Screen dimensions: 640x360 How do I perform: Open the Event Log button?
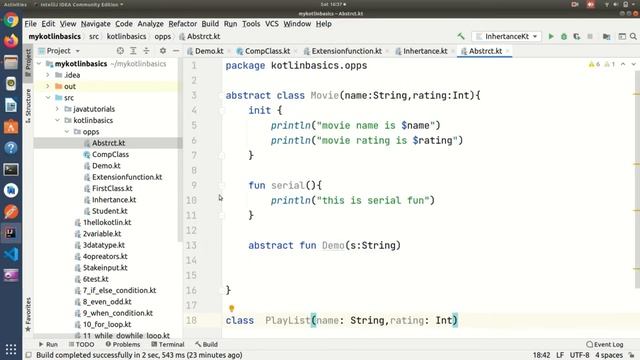click(x=605, y=344)
